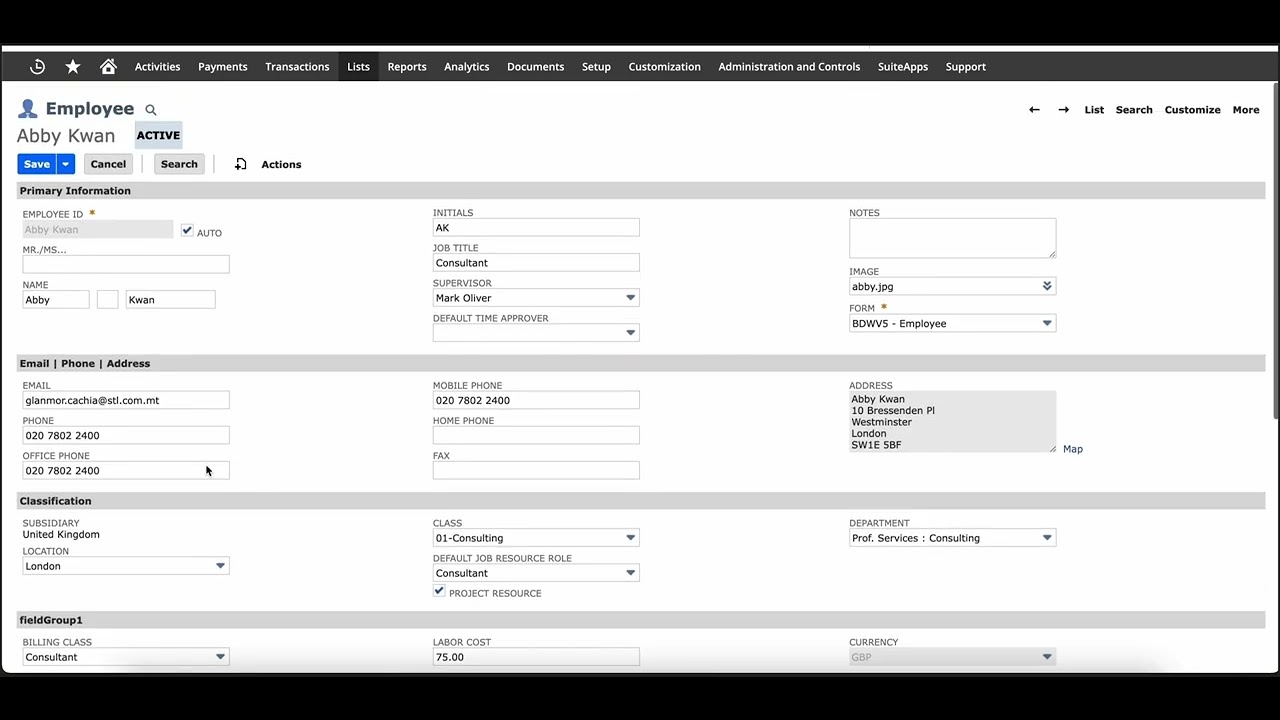Toggle the Project Resource checkbox
Screen dimensions: 1280x720
pyautogui.click(x=439, y=591)
